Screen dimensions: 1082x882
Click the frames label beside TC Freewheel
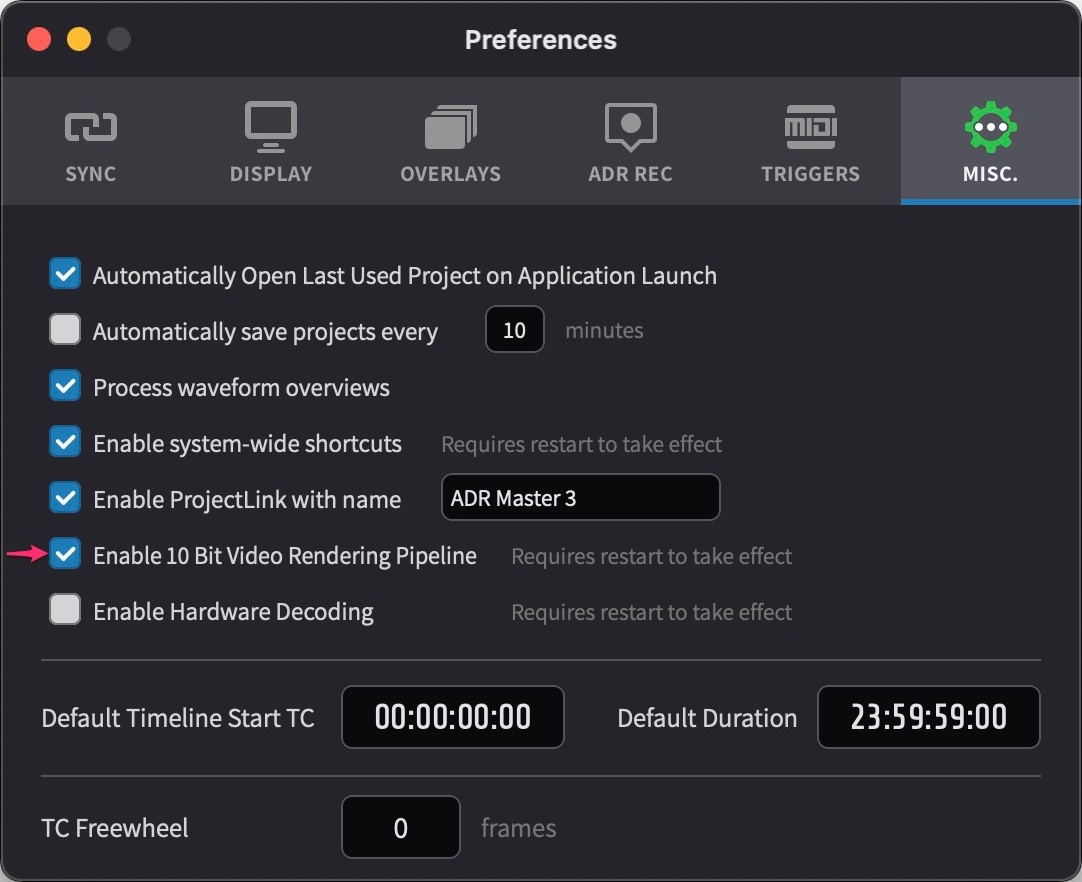[x=518, y=828]
